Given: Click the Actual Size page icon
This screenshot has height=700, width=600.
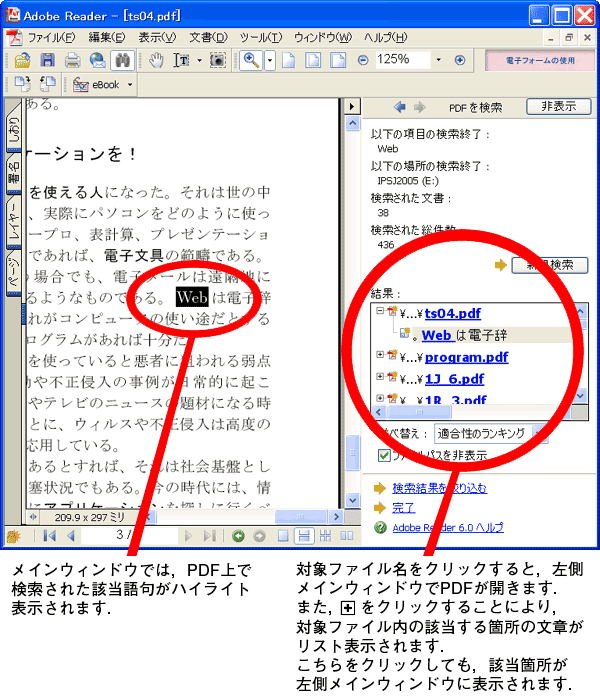Looking at the screenshot, I should tap(288, 60).
